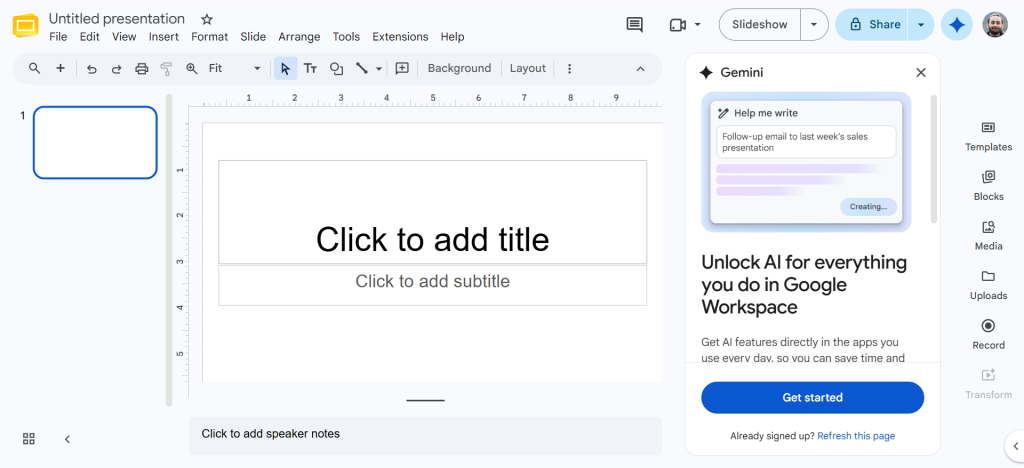Close the Gemini side panel
The image size is (1024, 468).
click(x=921, y=72)
